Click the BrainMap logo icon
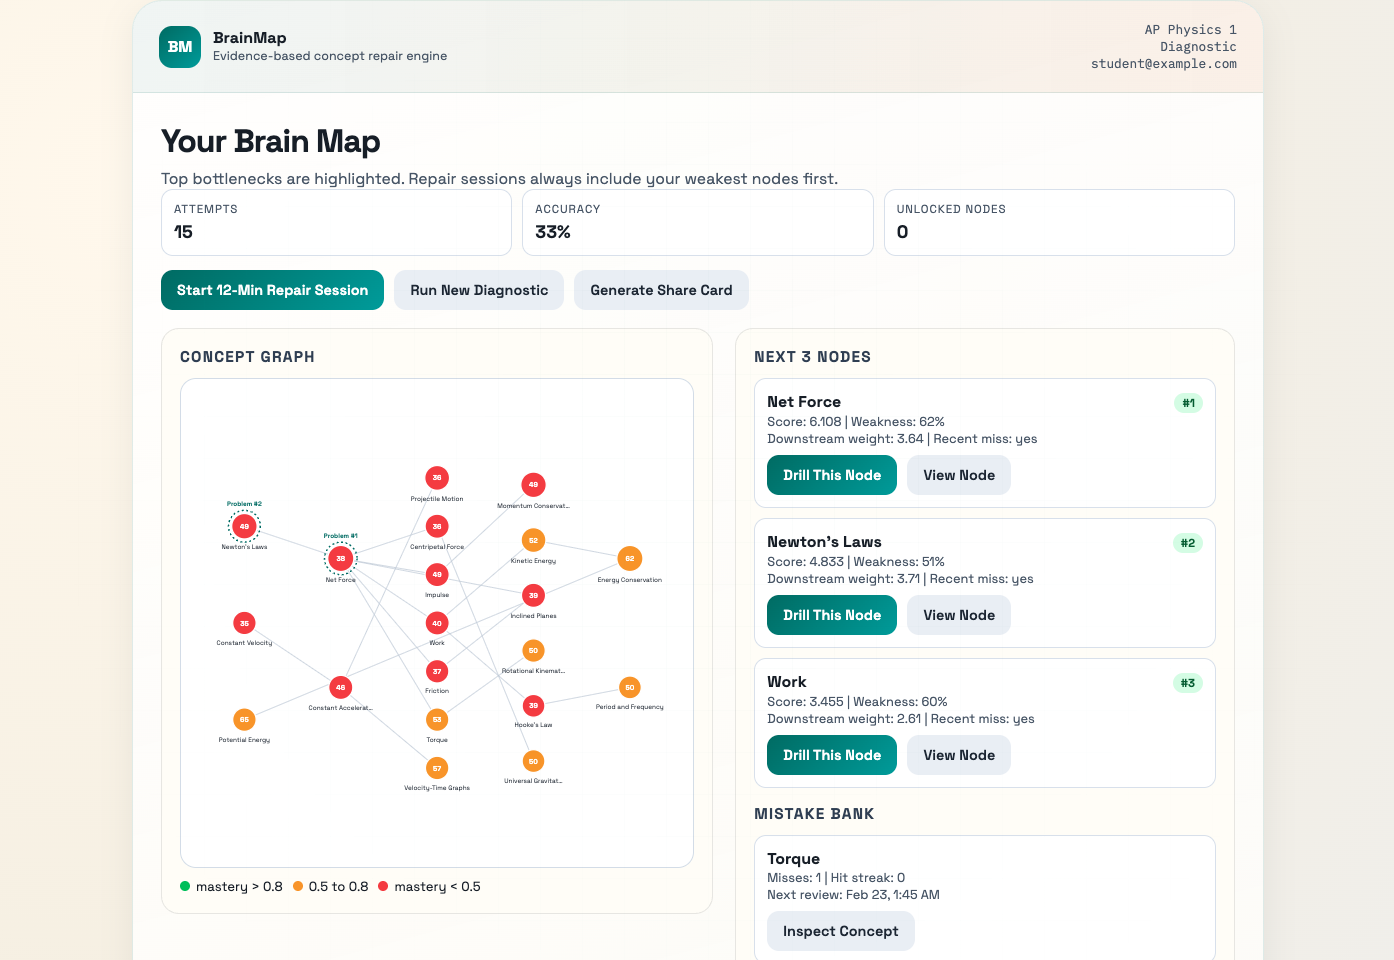The height and width of the screenshot is (960, 1394). (x=180, y=47)
